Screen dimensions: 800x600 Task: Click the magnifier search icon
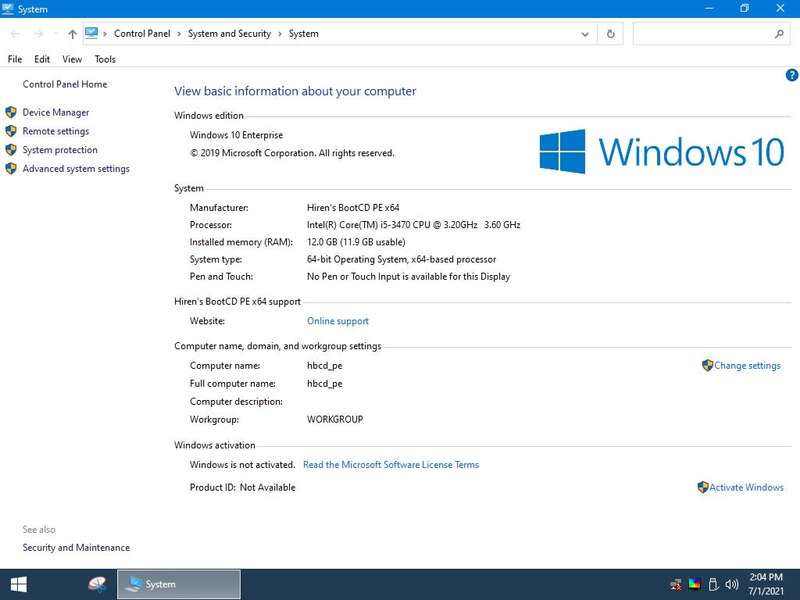779,34
